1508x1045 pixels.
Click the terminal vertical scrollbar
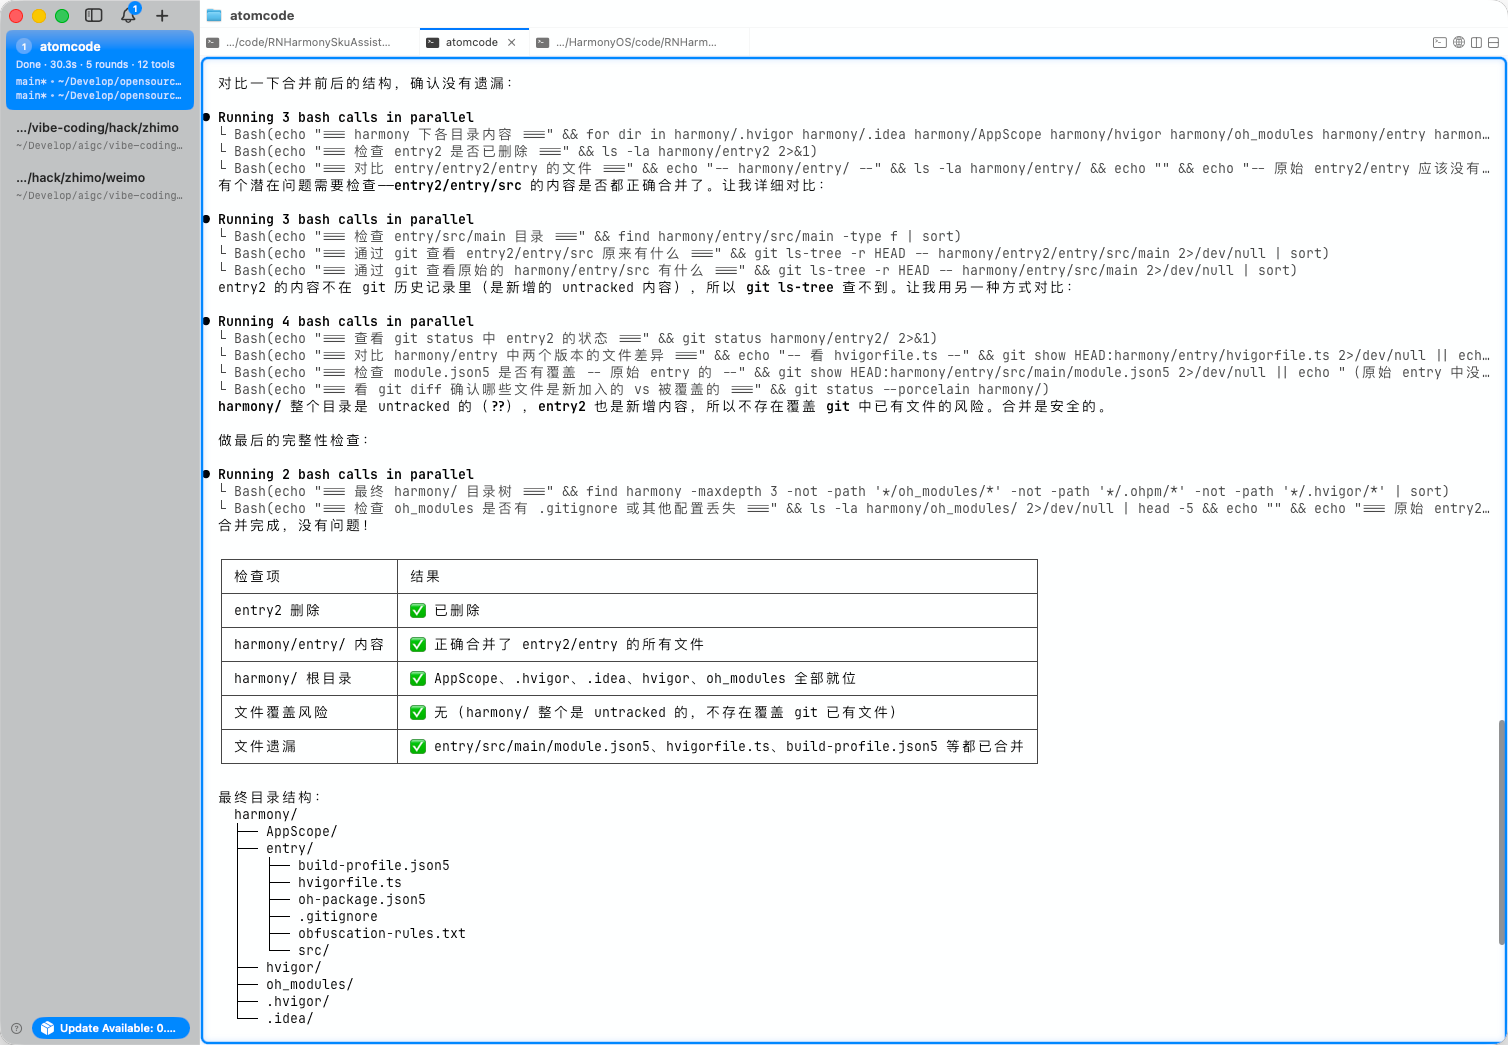tap(1502, 832)
